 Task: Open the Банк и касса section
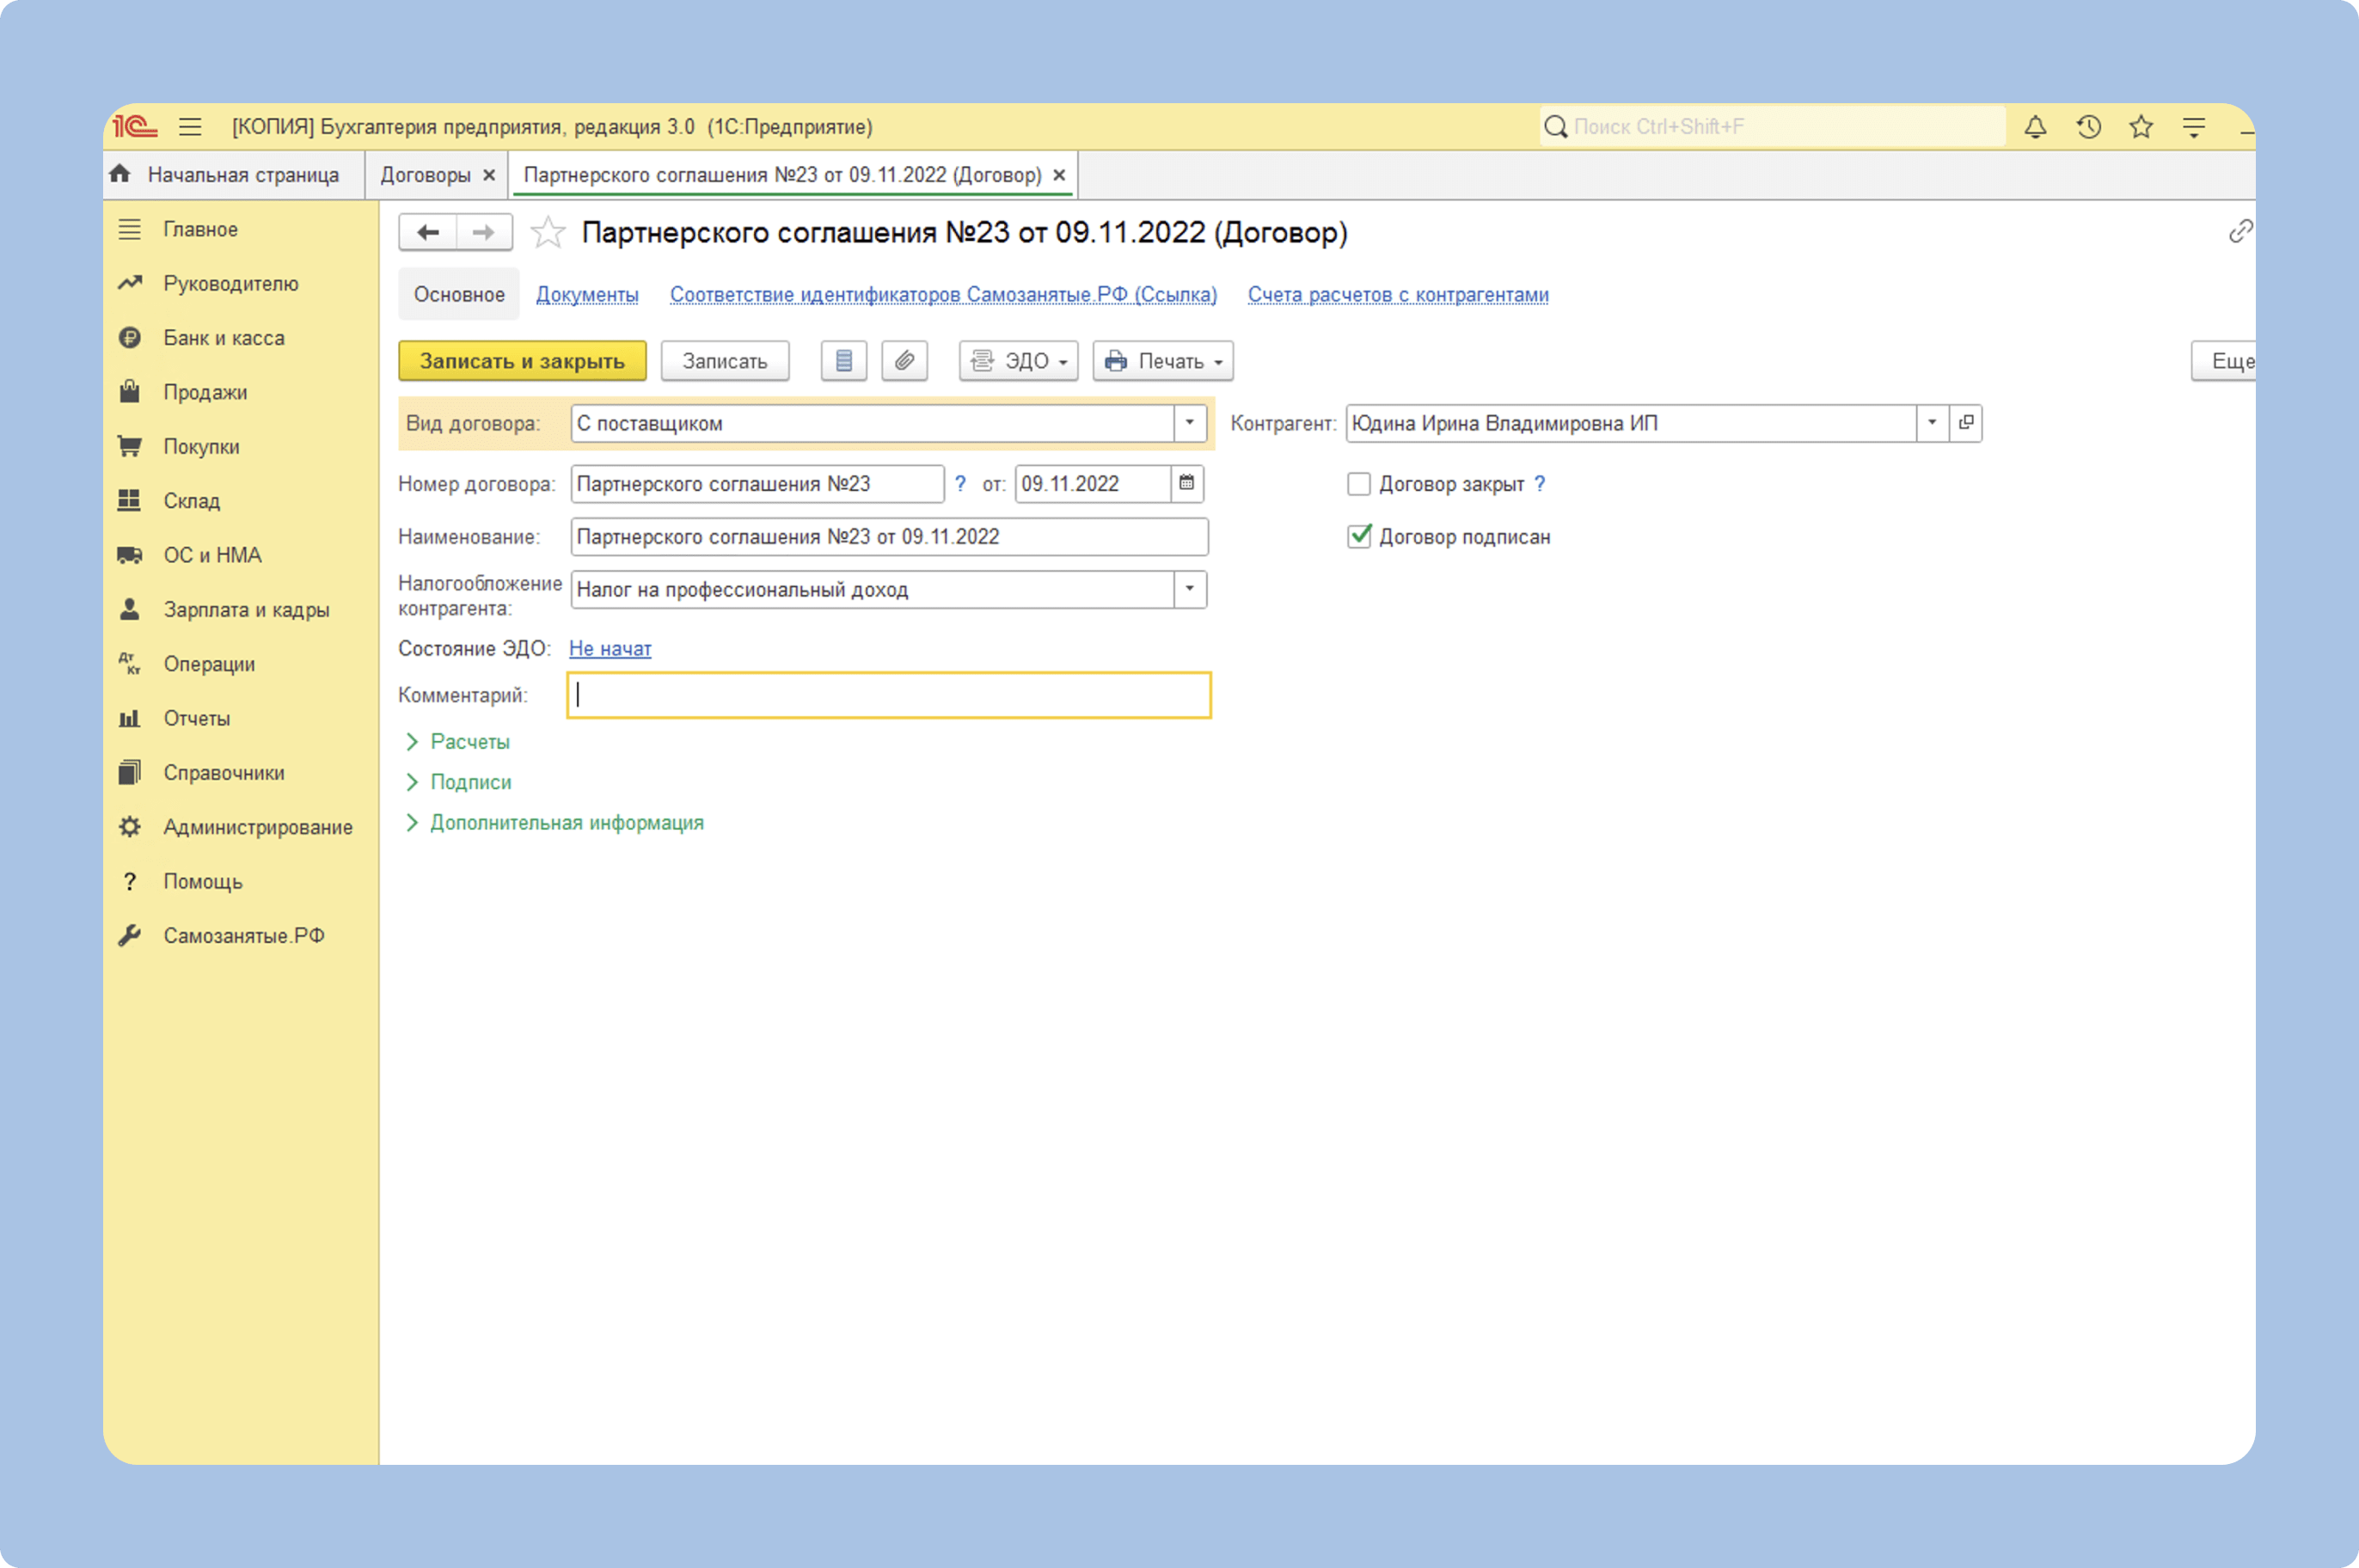(x=224, y=338)
